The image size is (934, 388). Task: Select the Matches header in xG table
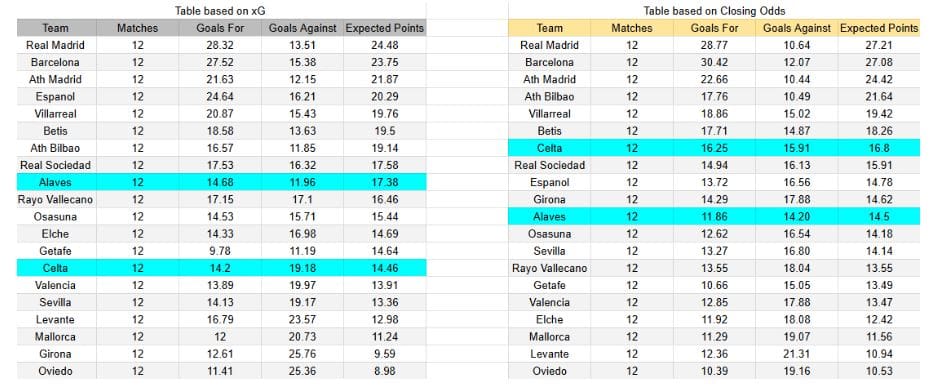tap(138, 28)
